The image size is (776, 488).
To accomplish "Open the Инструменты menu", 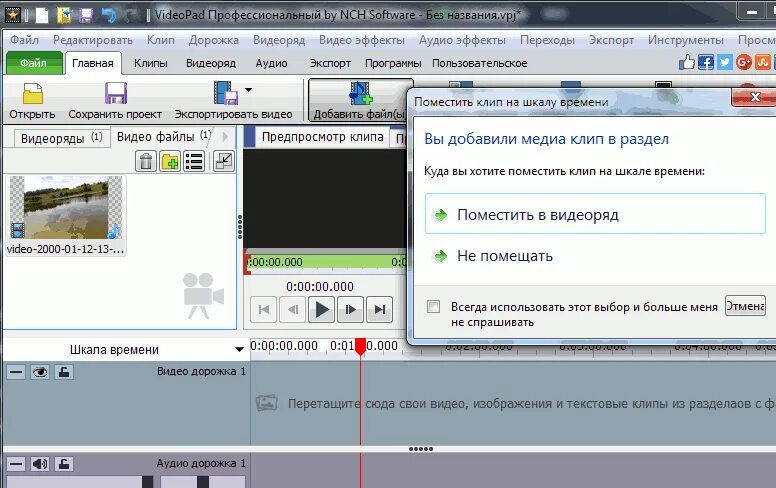I will coord(686,40).
